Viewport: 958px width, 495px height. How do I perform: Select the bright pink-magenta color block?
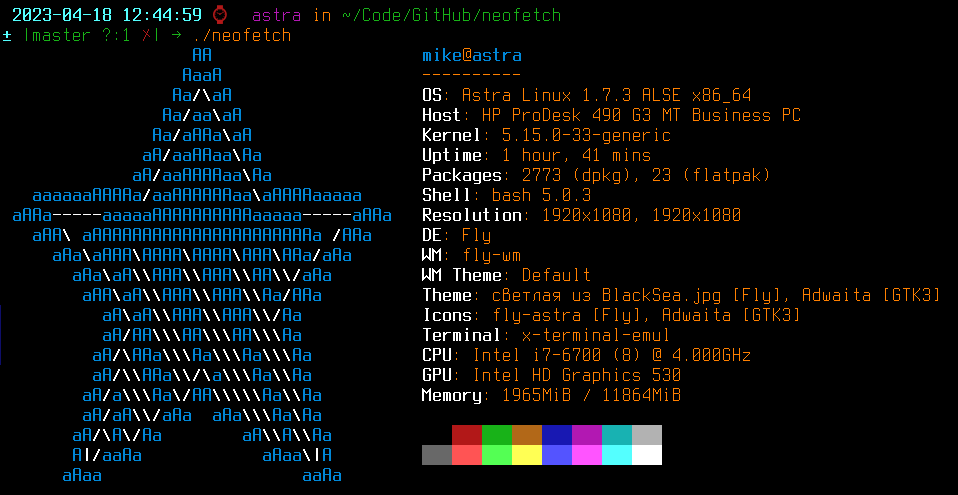click(587, 455)
